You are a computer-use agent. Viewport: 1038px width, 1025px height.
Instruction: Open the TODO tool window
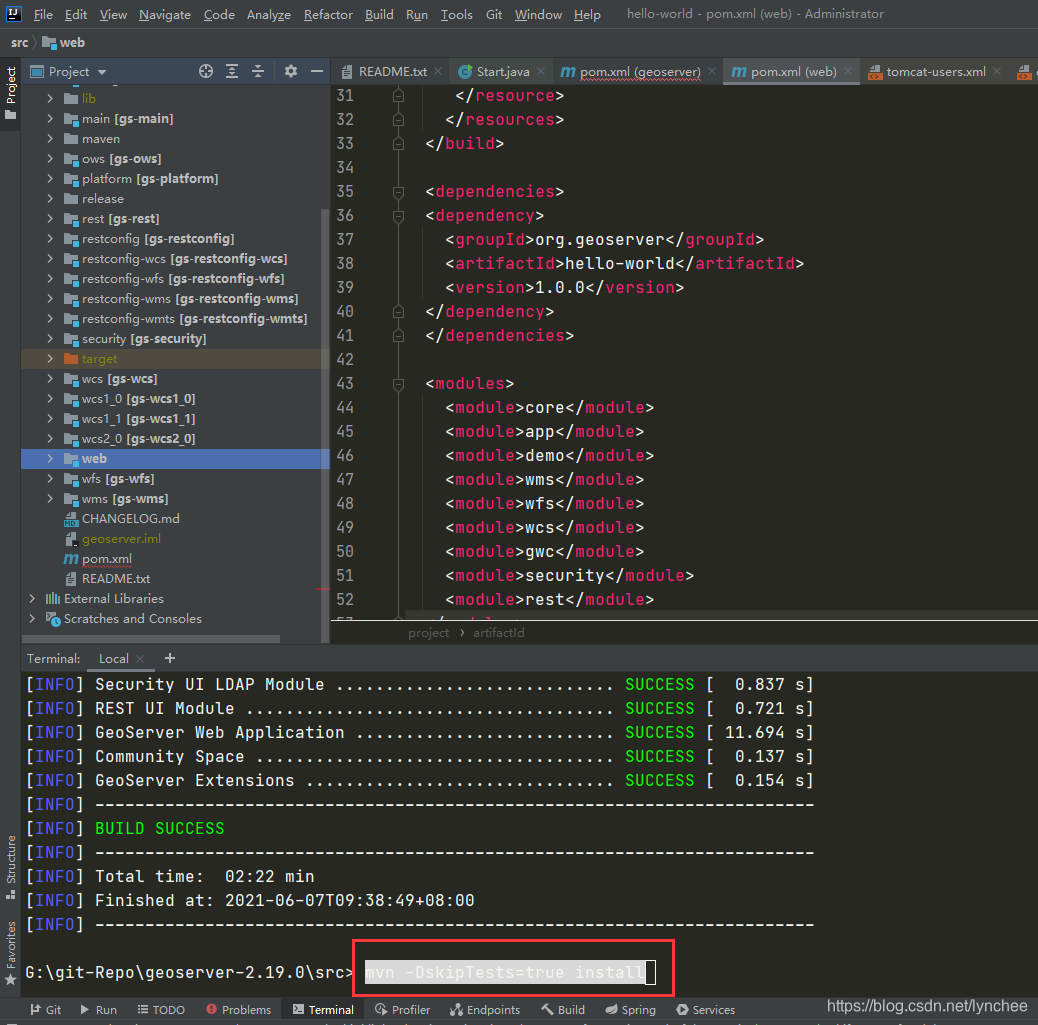pyautogui.click(x=161, y=1010)
